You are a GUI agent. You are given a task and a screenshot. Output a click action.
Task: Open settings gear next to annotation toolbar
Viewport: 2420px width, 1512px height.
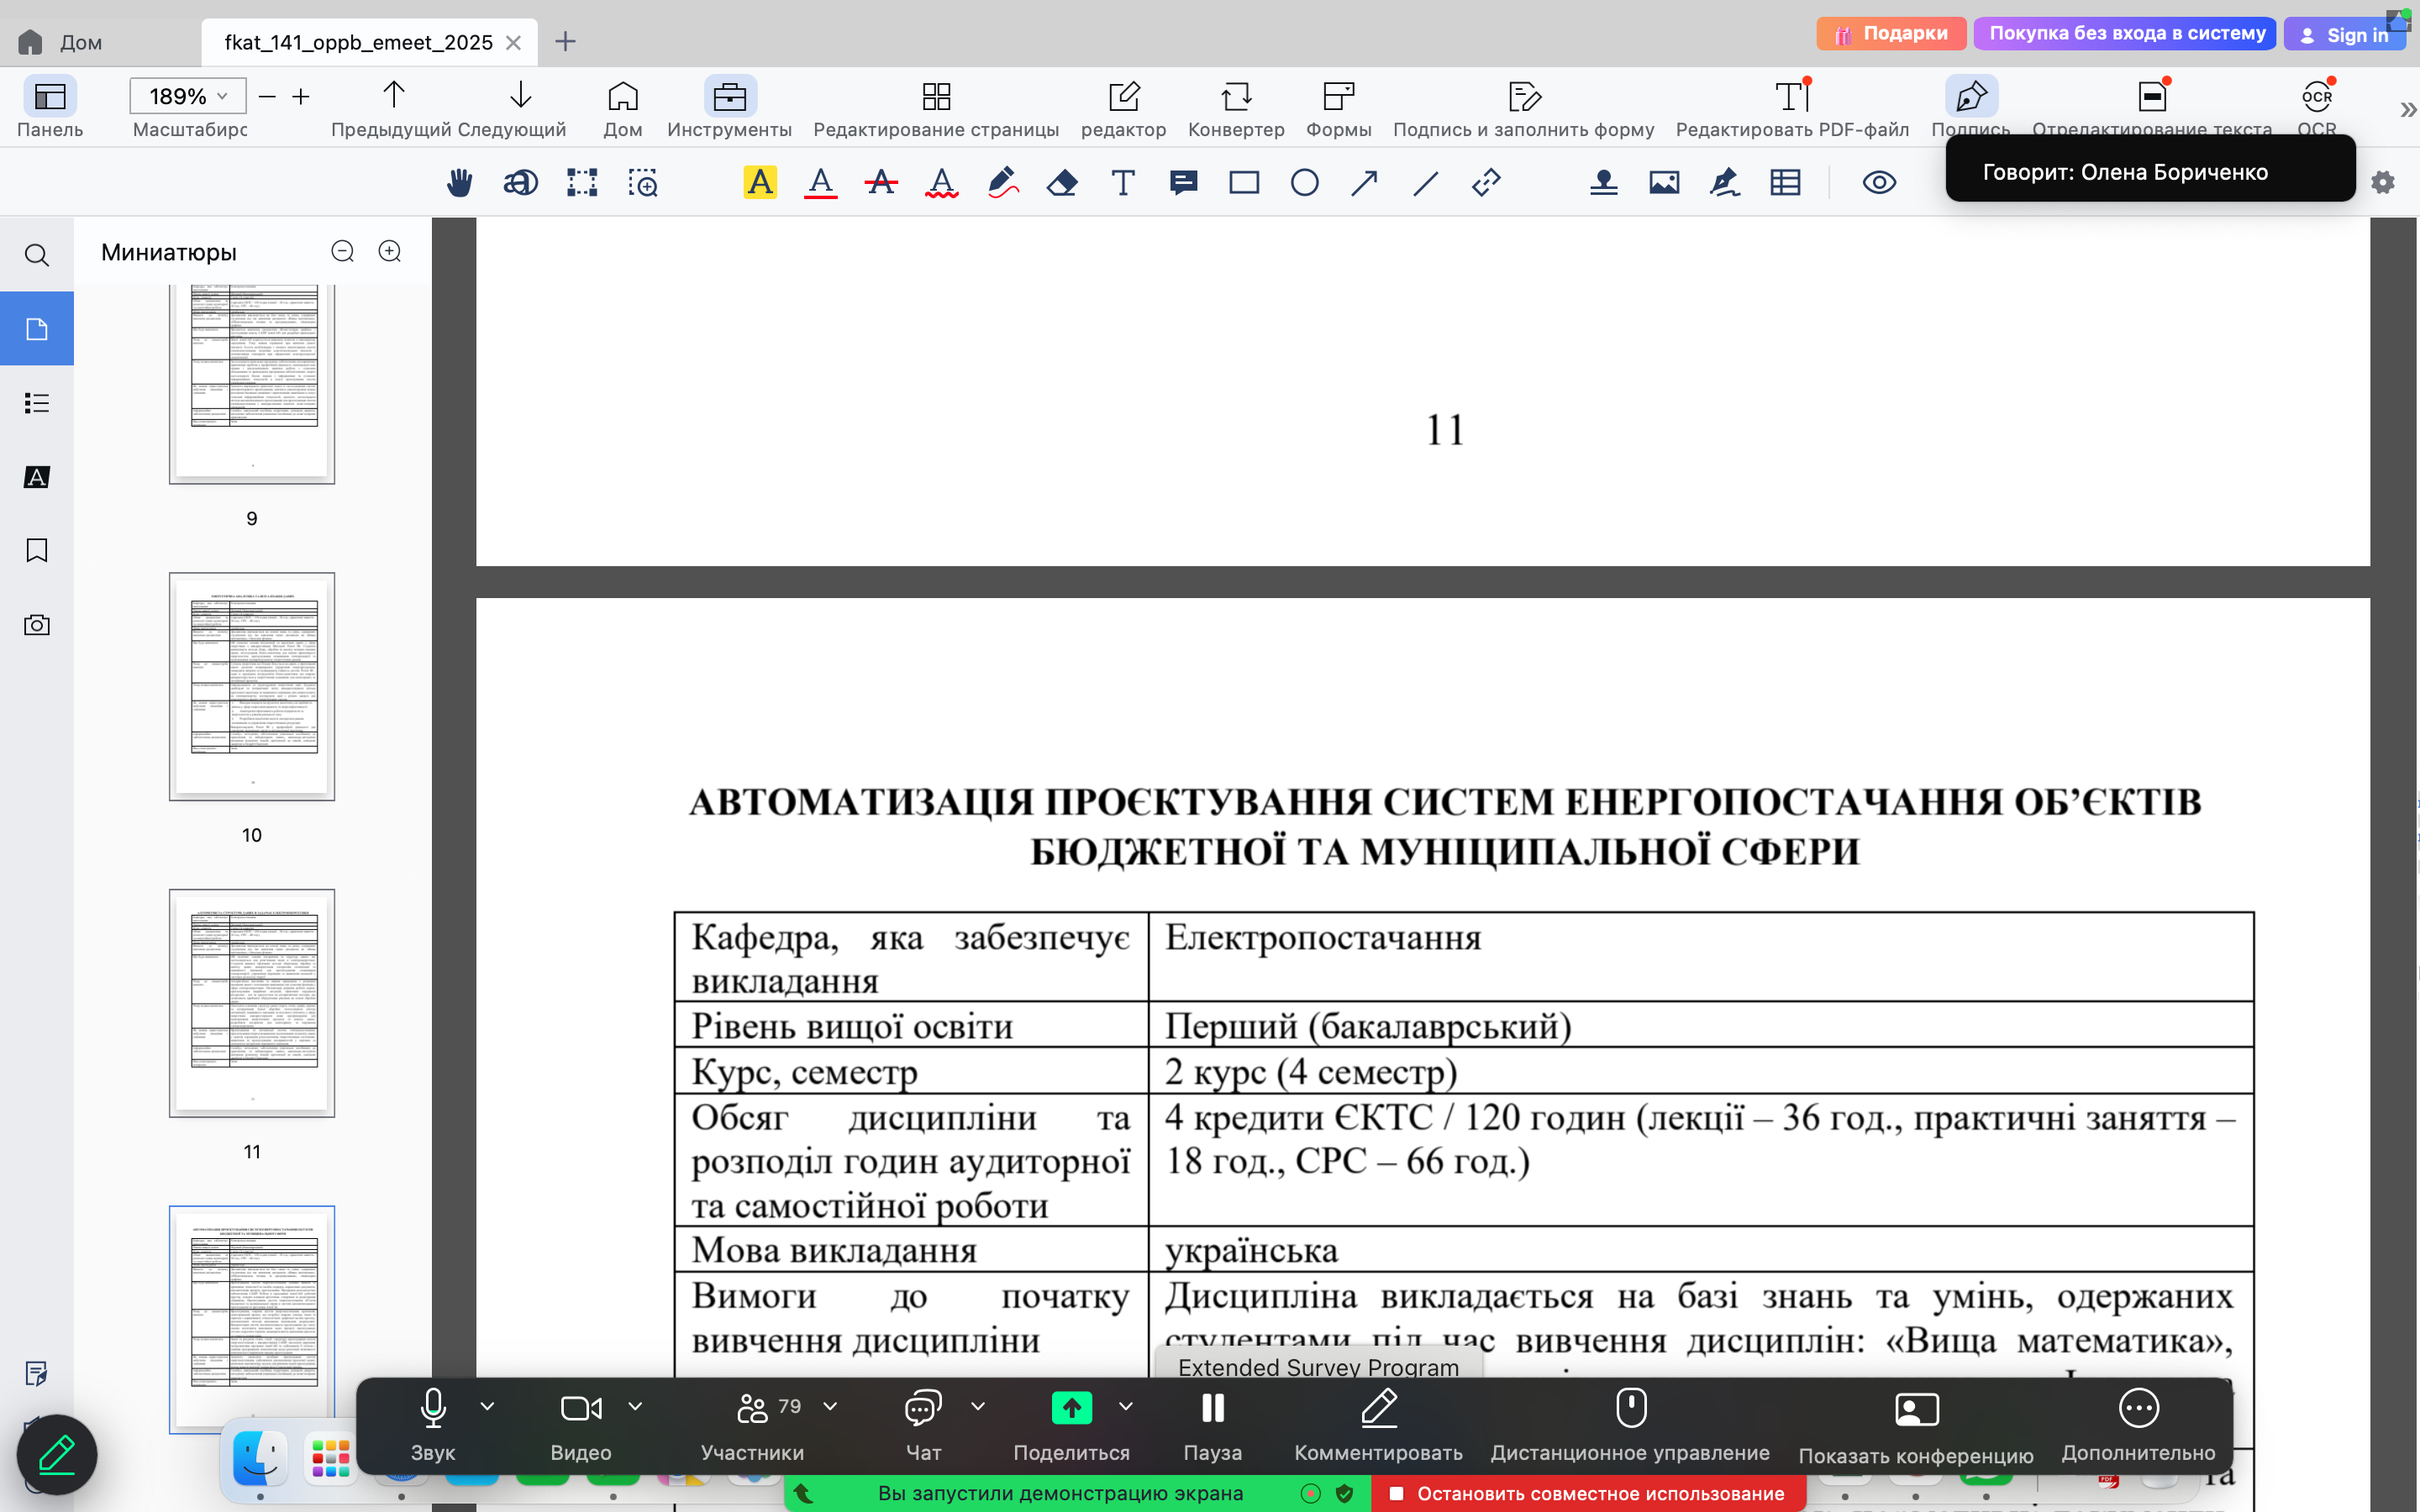[x=2383, y=183]
